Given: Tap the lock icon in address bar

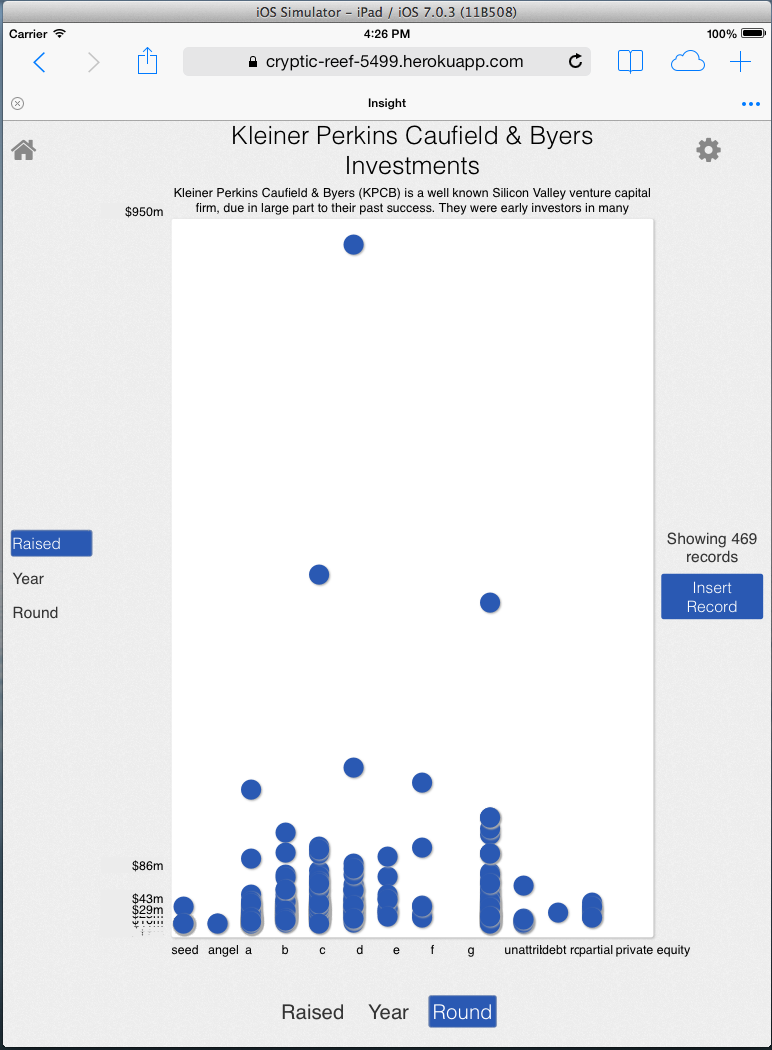Looking at the screenshot, I should pyautogui.click(x=252, y=62).
